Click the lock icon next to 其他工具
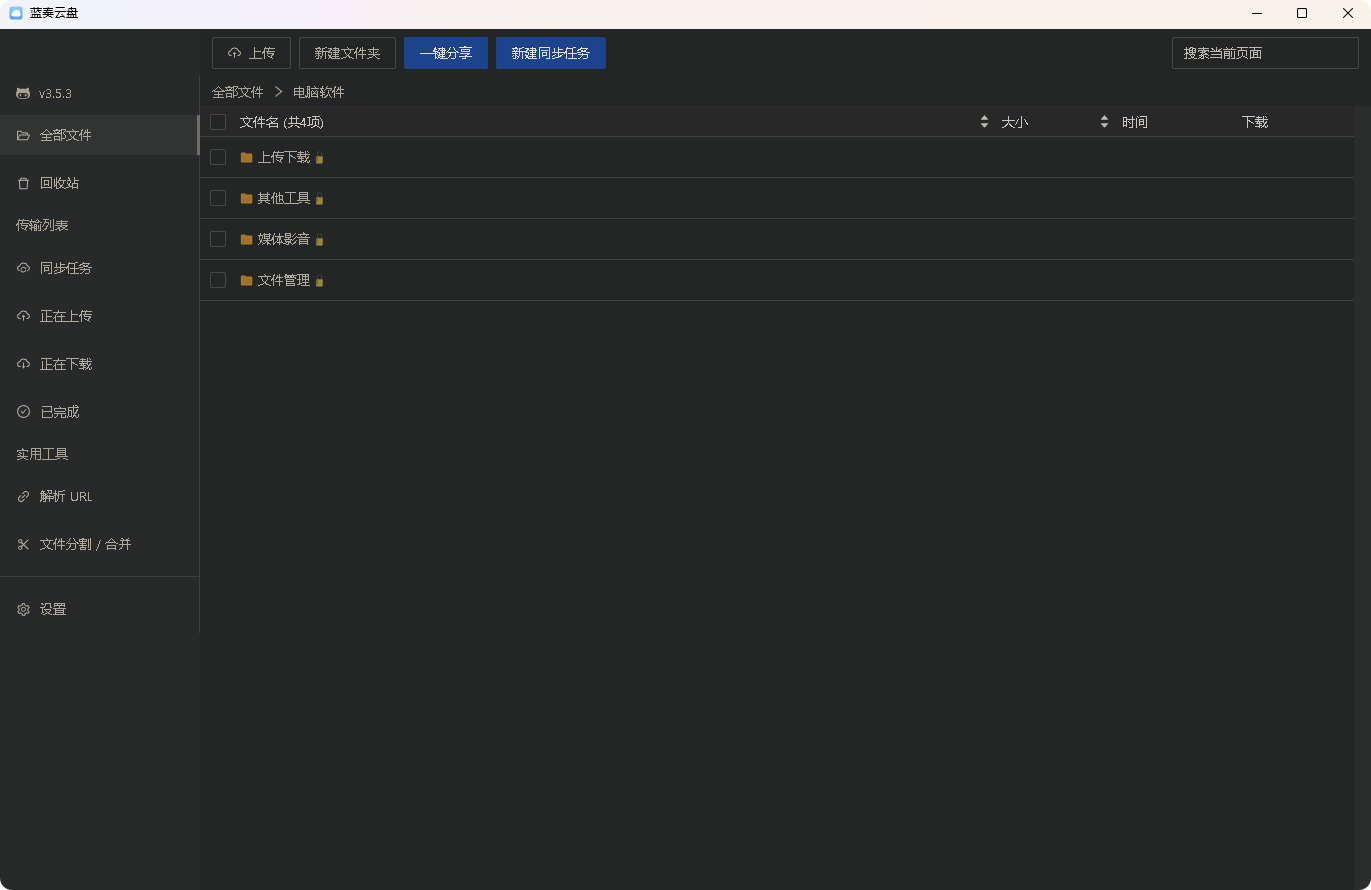The width and height of the screenshot is (1371, 890). click(319, 199)
